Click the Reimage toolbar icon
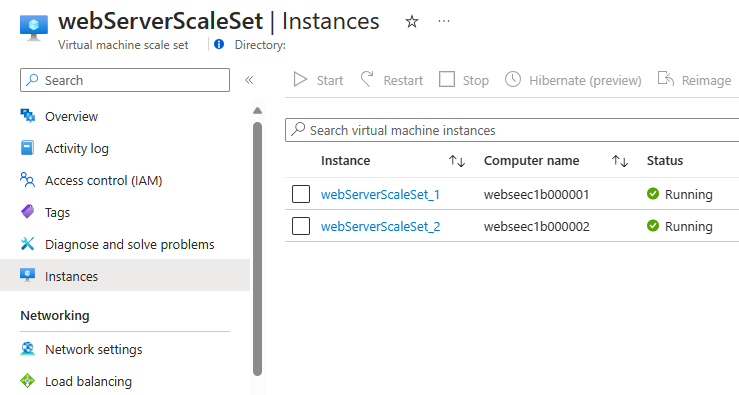This screenshot has height=395, width=739. coord(665,79)
